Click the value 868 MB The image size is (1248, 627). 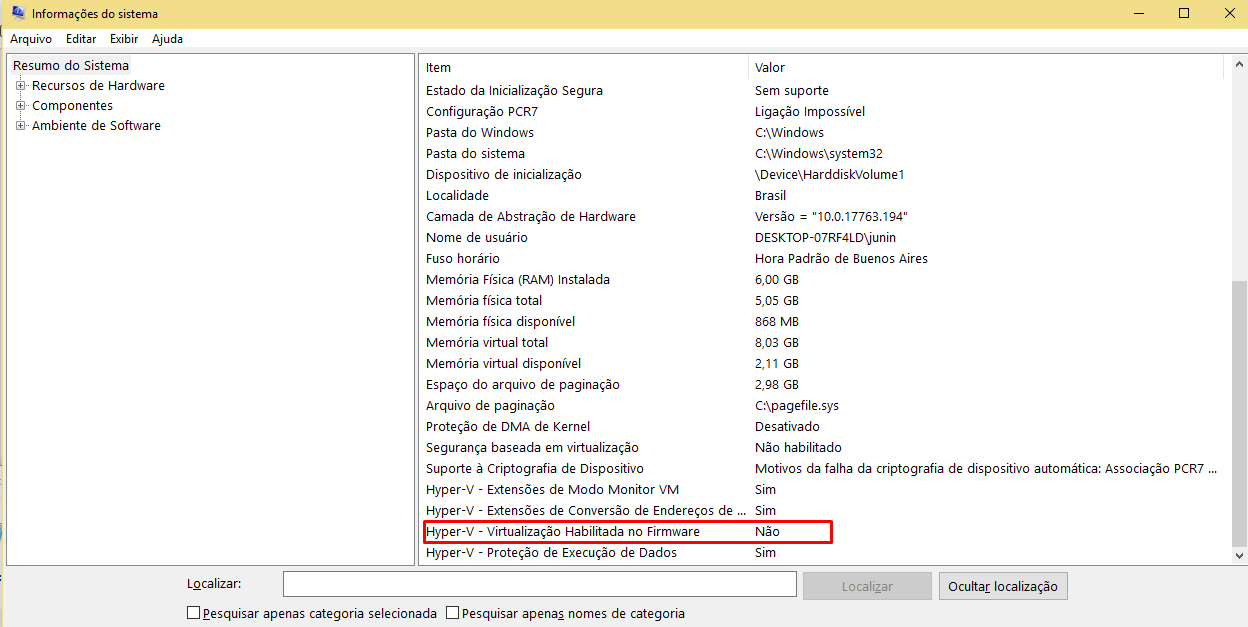tap(777, 322)
